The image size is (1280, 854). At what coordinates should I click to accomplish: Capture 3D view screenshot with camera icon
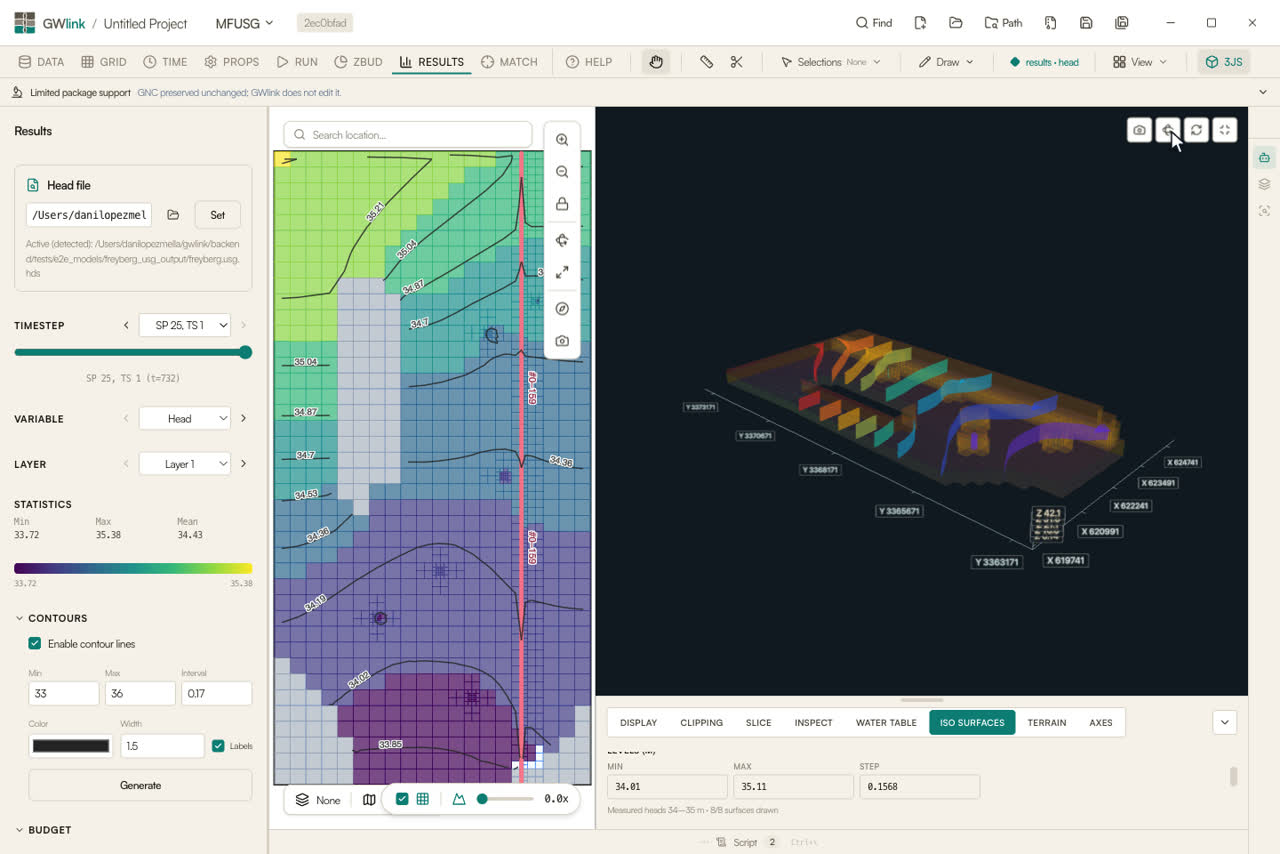pyautogui.click(x=1139, y=130)
